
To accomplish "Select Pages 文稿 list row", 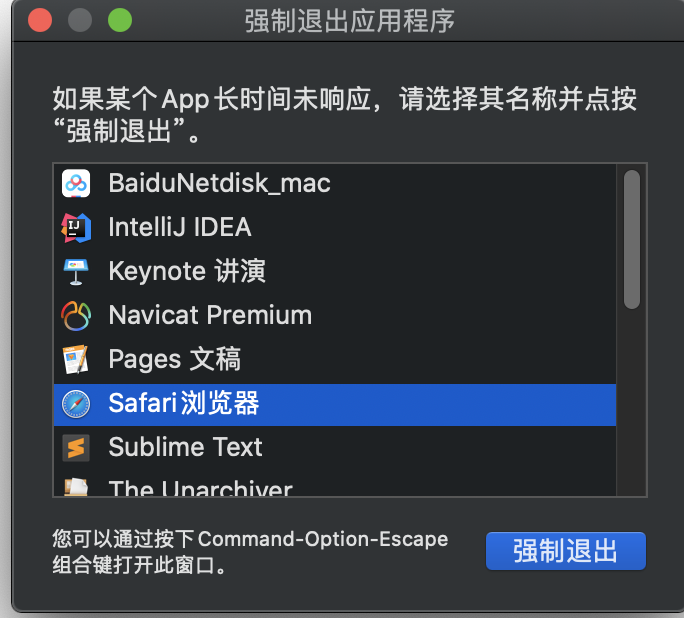I will click(175, 359).
